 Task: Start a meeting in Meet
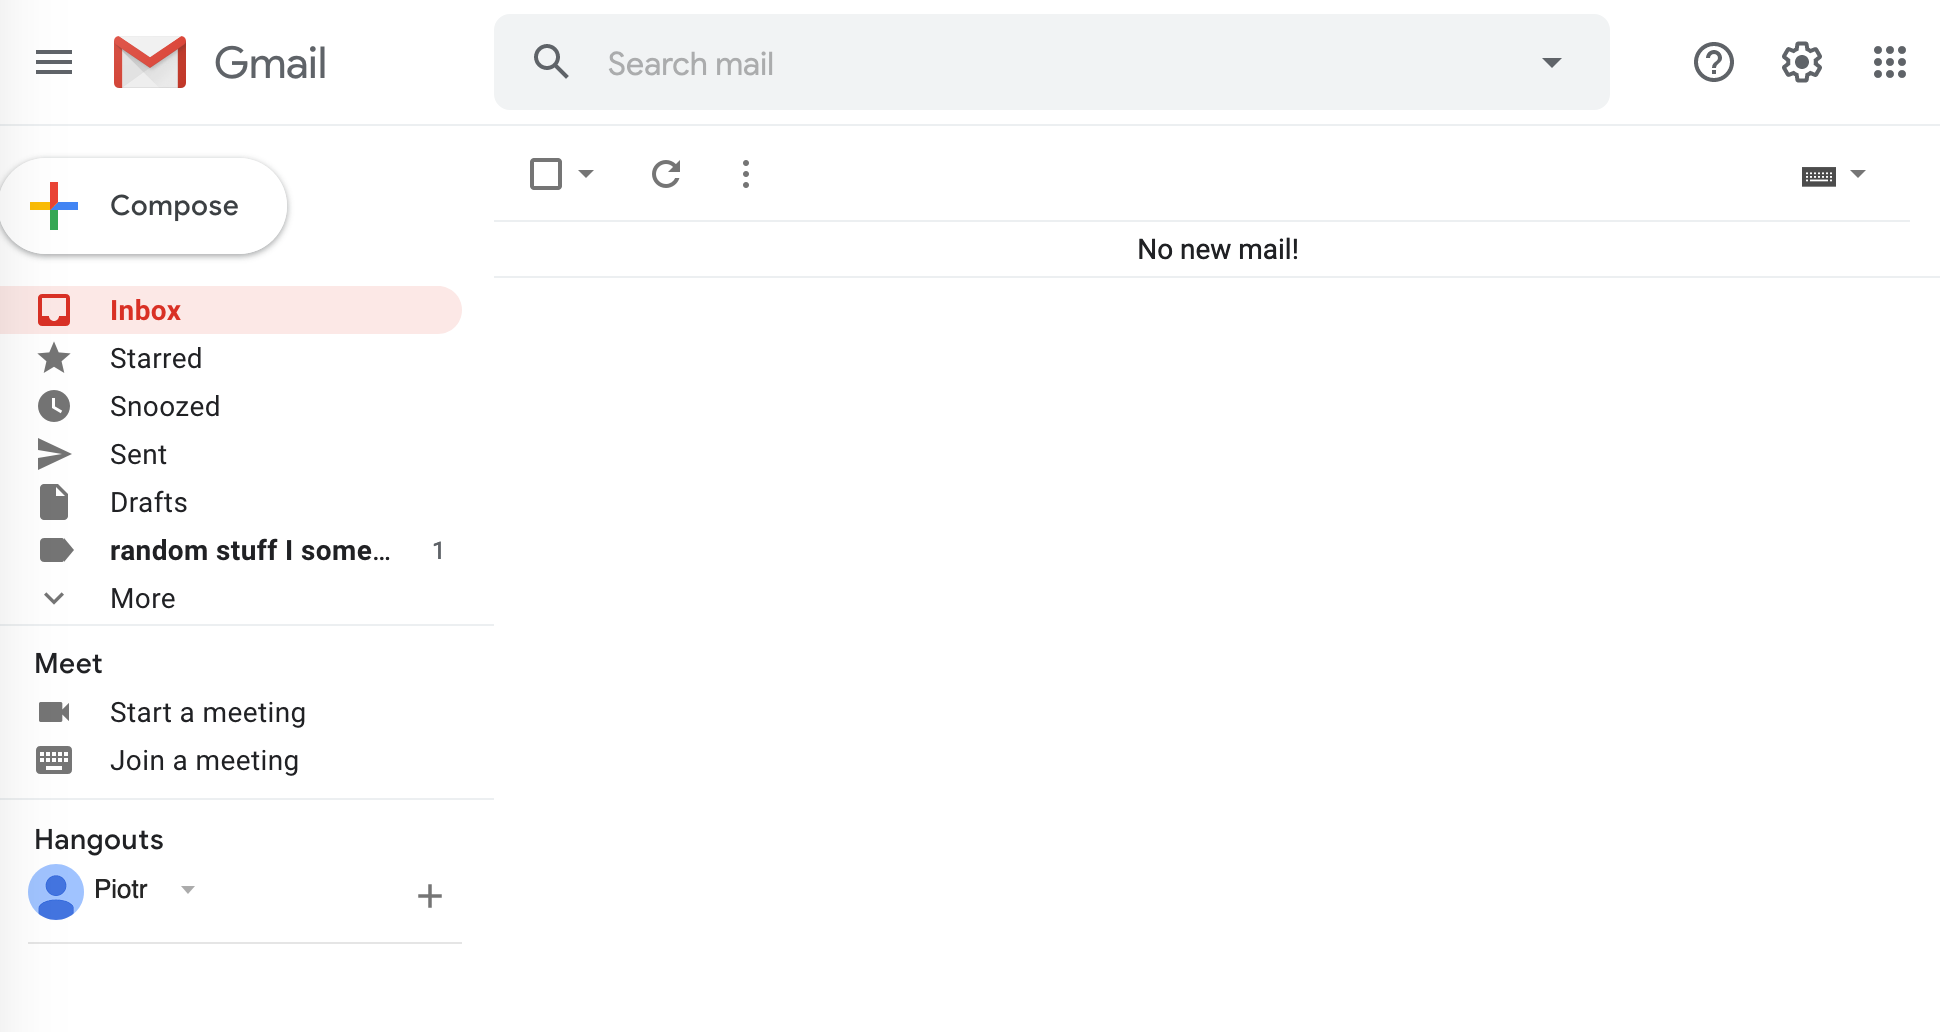click(207, 712)
